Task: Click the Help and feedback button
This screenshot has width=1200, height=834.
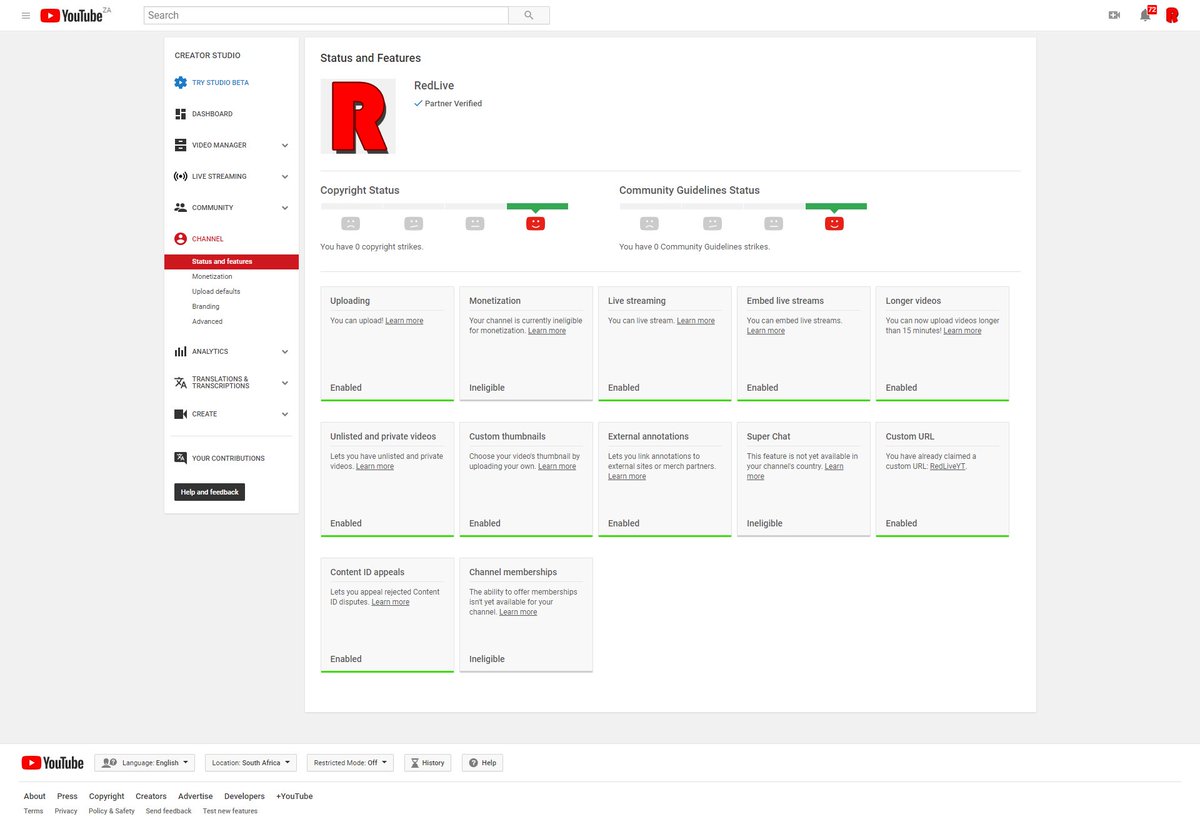Action: click(x=210, y=492)
